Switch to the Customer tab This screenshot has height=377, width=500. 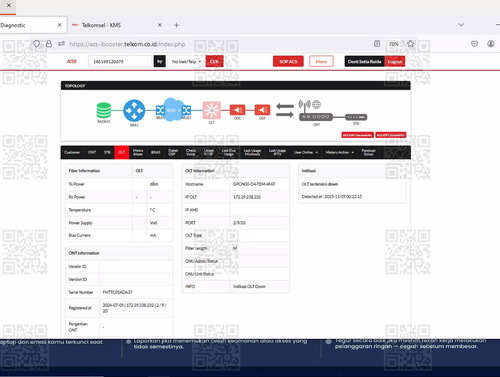72,152
